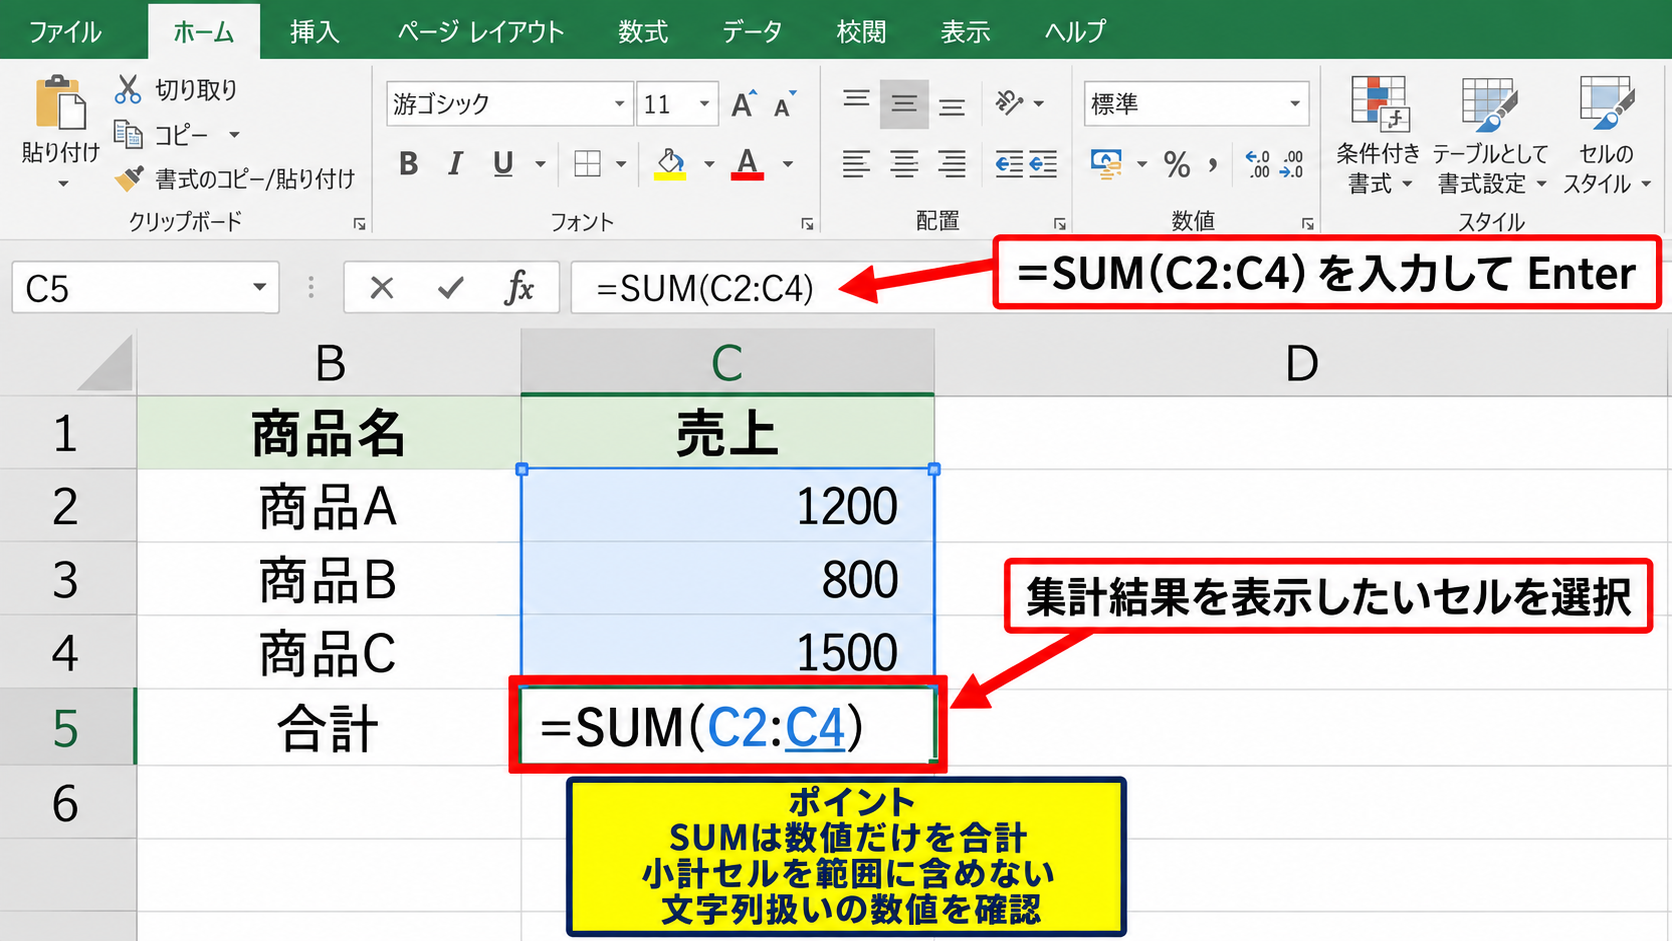Open the number format dropdown 標準

1295,104
